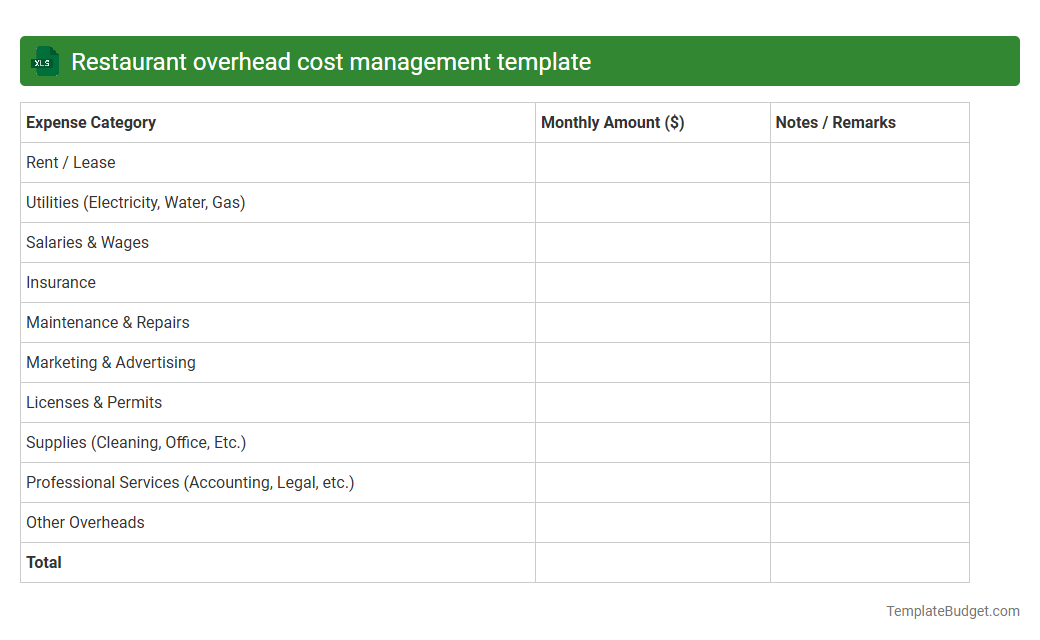Screen dimensions: 1040x640
Task: Click the Monthly Amount cell for Rent / Lease
Action: point(652,162)
